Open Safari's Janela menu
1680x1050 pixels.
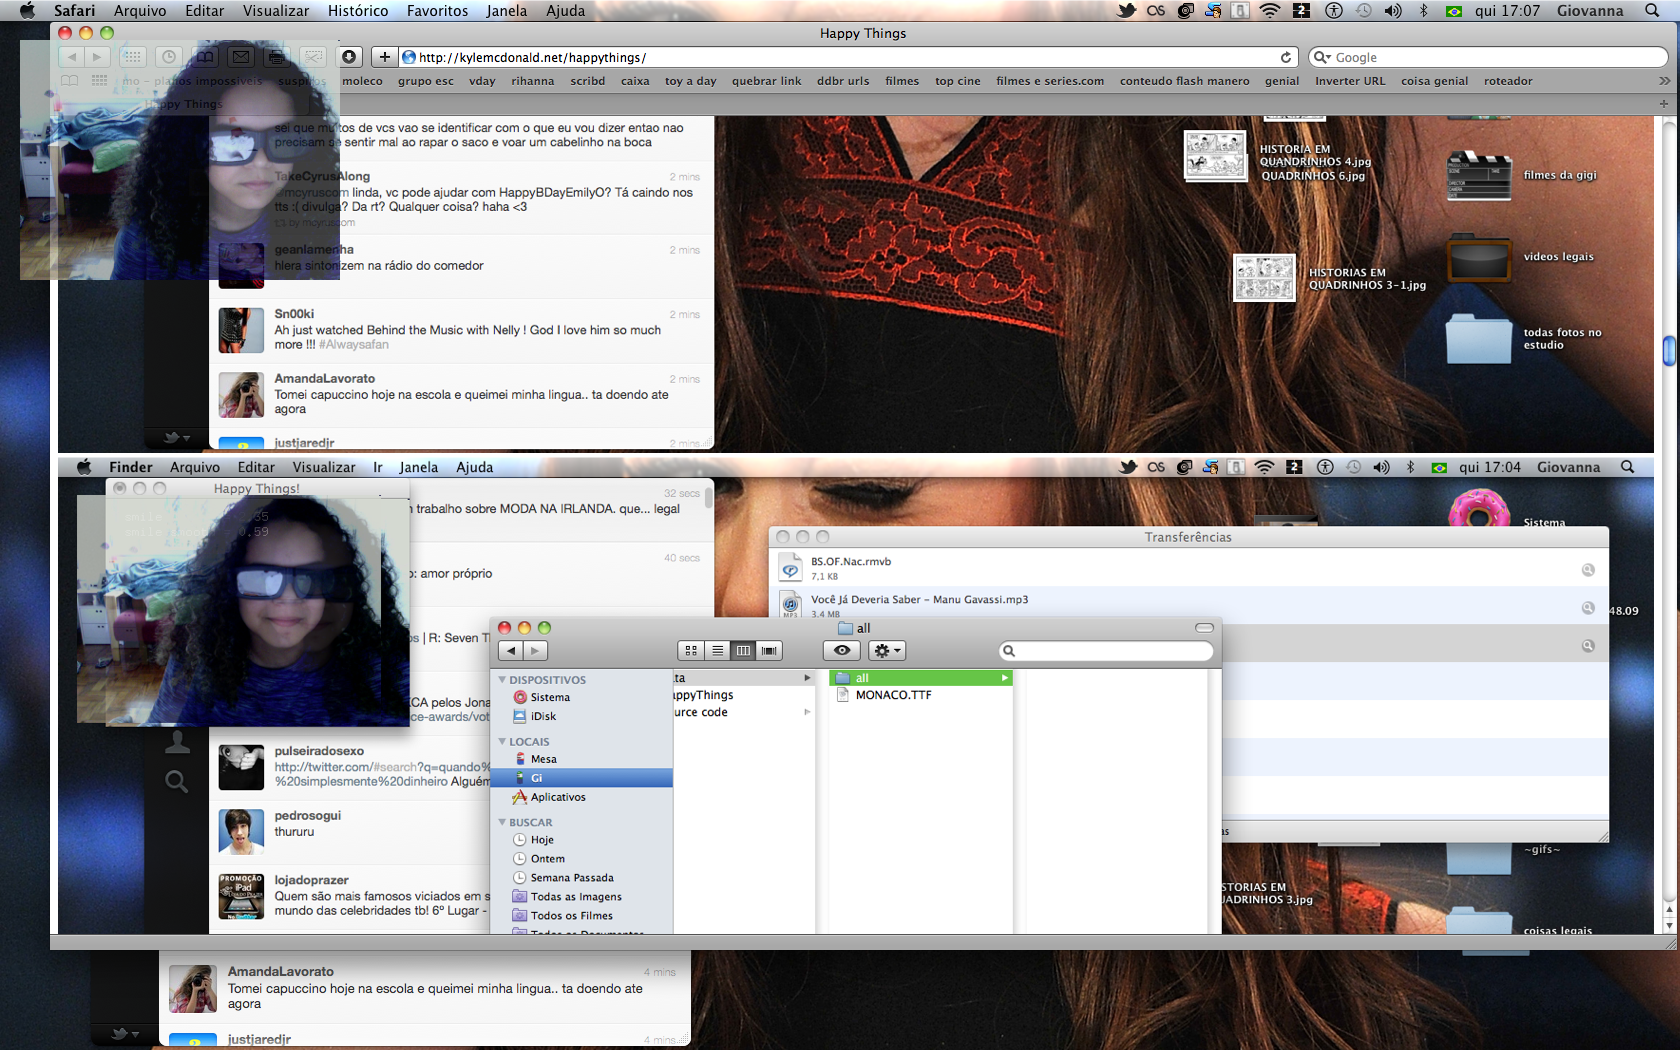point(507,11)
